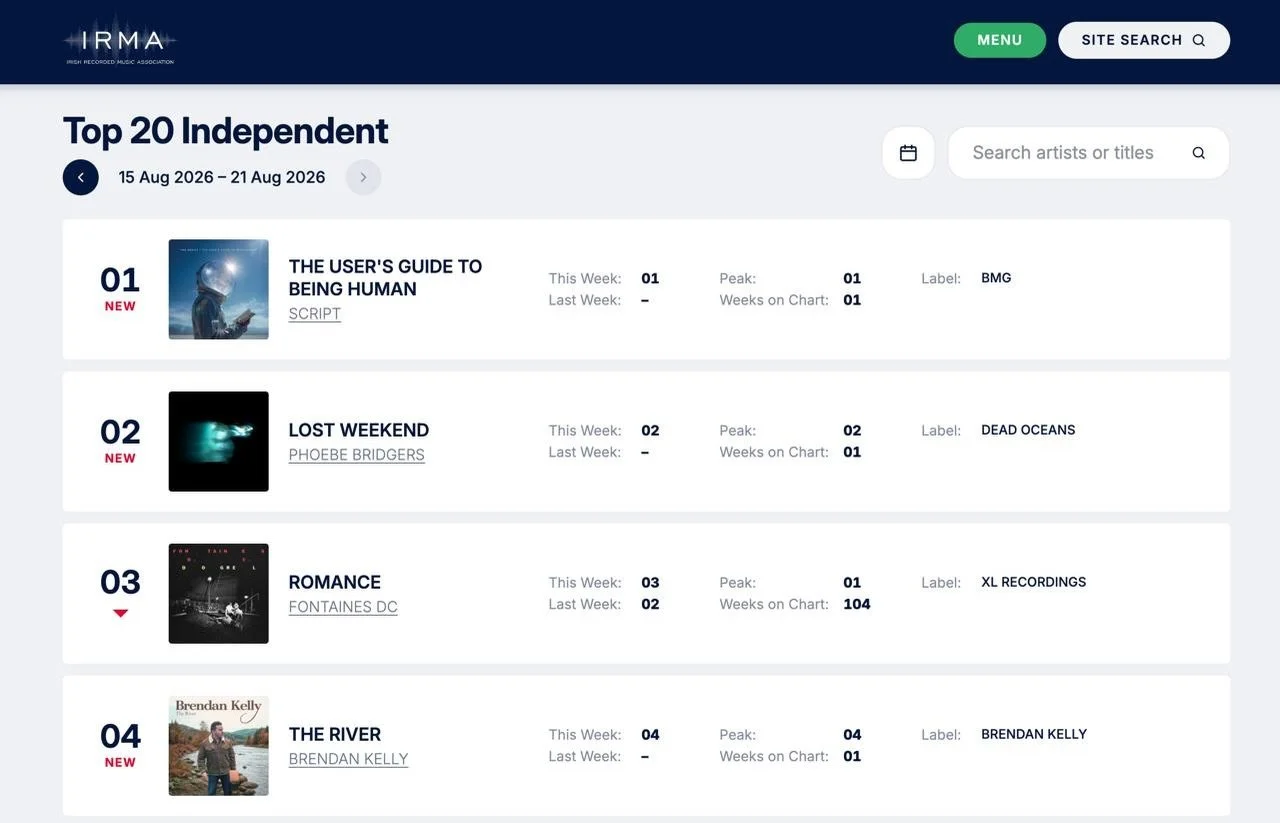Click the magnifier in artist search box
The height and width of the screenshot is (823, 1280).
click(1198, 153)
